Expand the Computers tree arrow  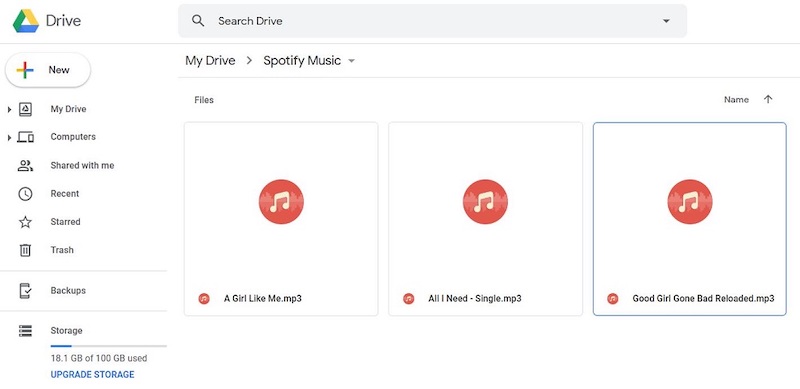pyautogui.click(x=9, y=137)
